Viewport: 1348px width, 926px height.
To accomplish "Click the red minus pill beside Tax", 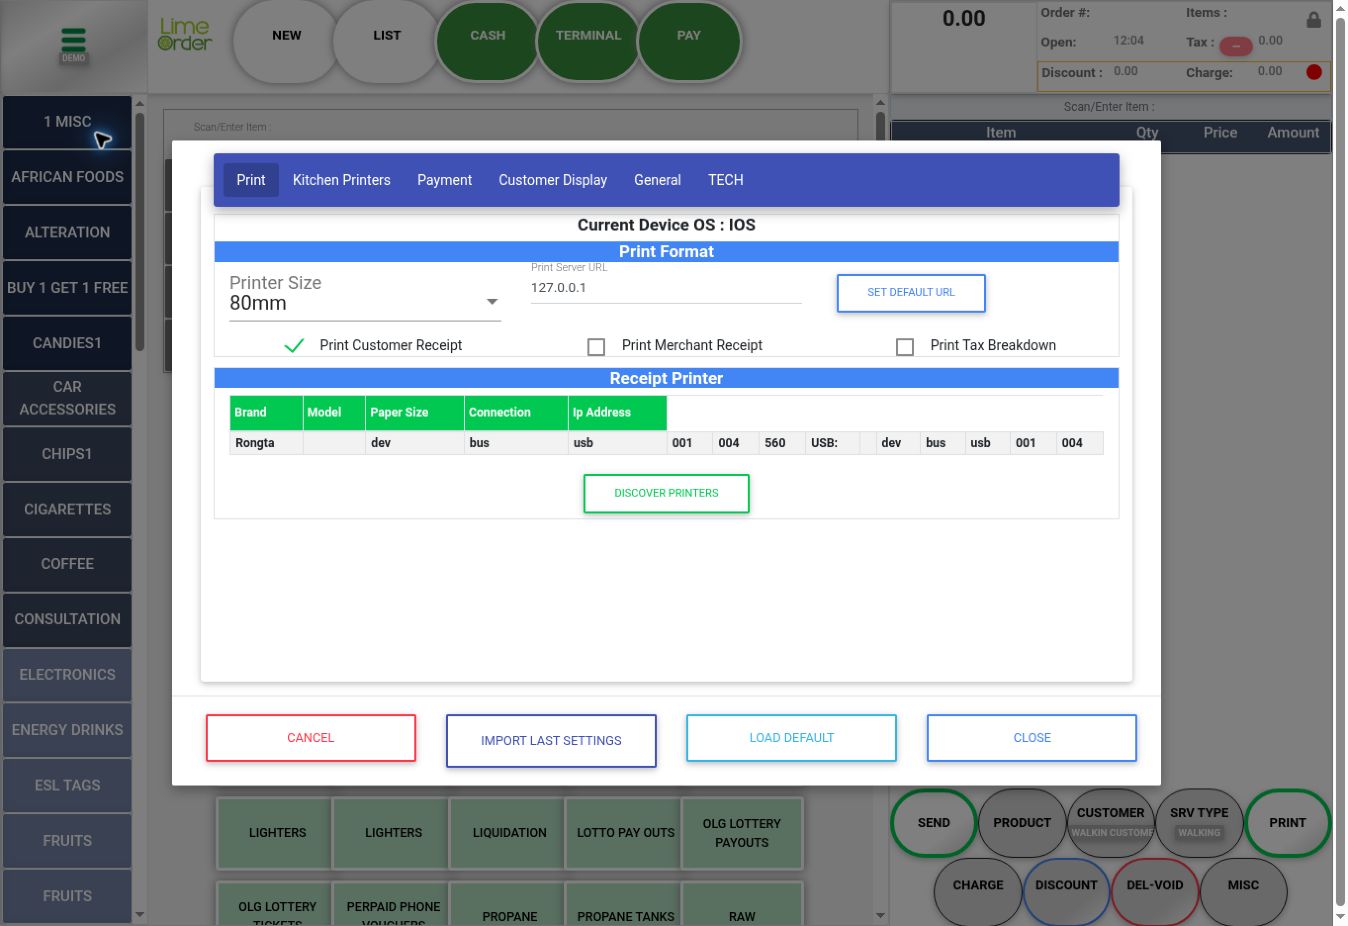I will [1236, 46].
